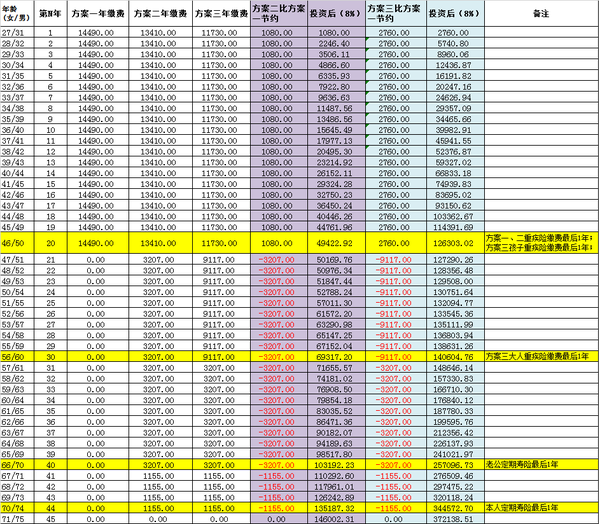Image resolution: width=600 pixels, height=524 pixels.
Task: Click the value 127290.26
Action: (x=455, y=260)
